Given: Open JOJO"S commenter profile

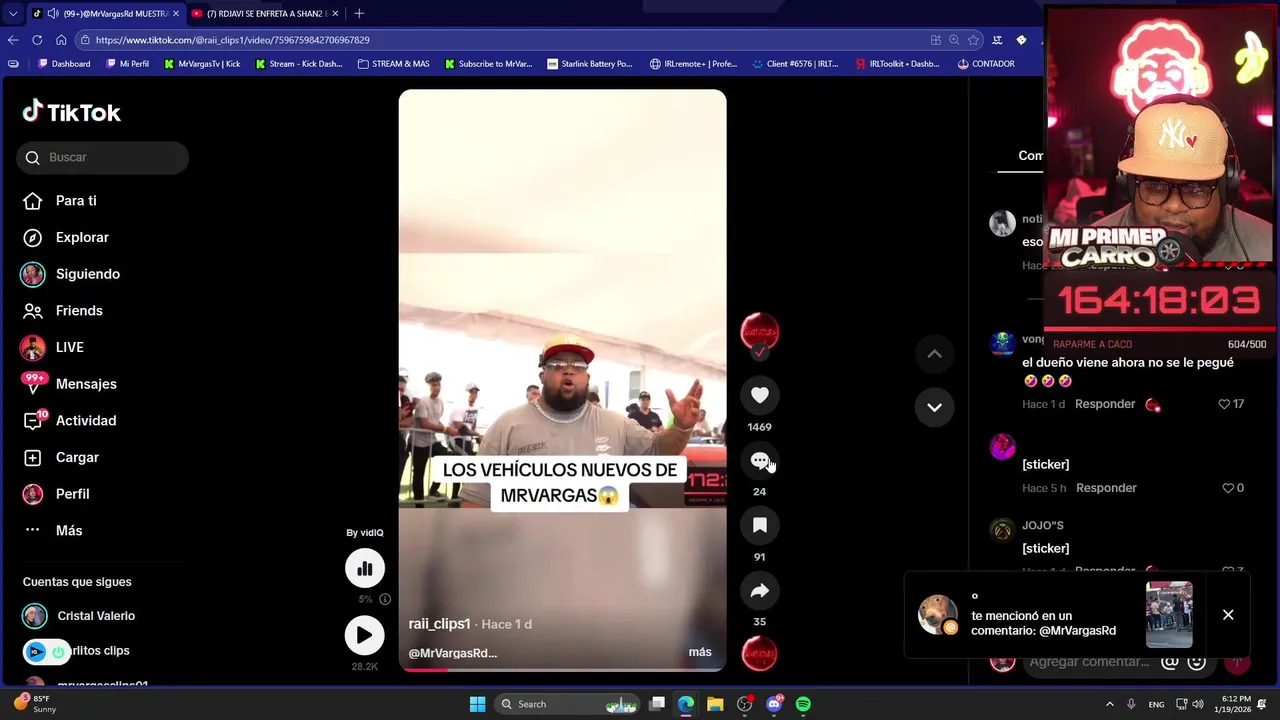Looking at the screenshot, I should click(1042, 526).
